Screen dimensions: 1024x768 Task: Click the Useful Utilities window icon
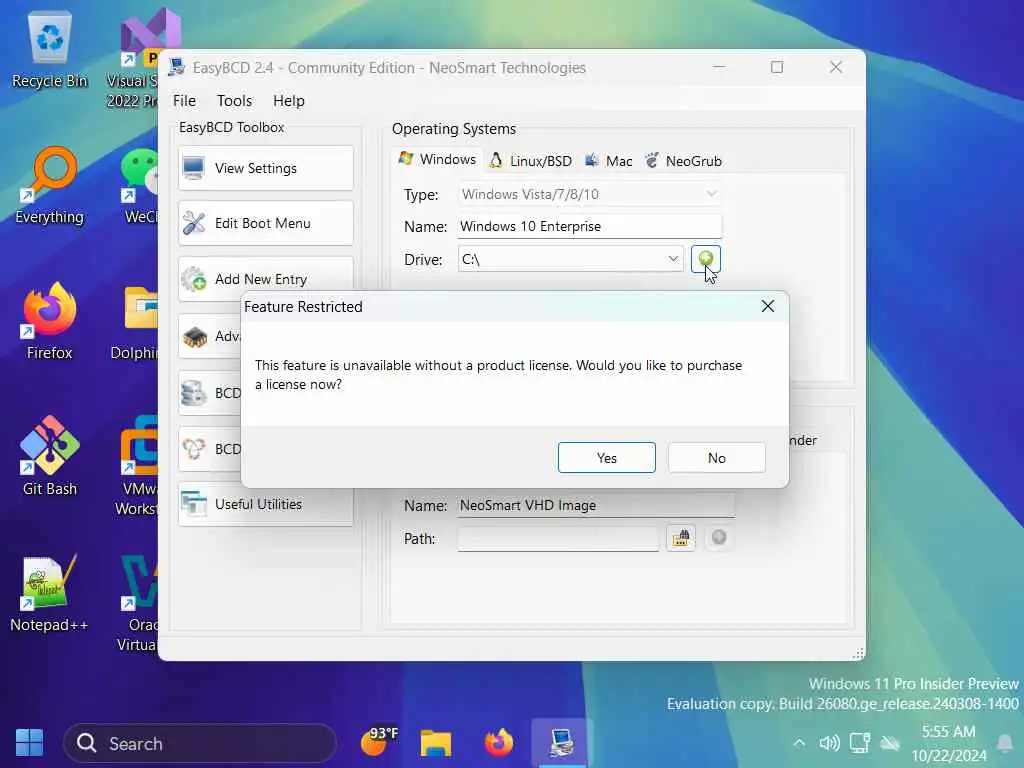pyautogui.click(x=194, y=504)
